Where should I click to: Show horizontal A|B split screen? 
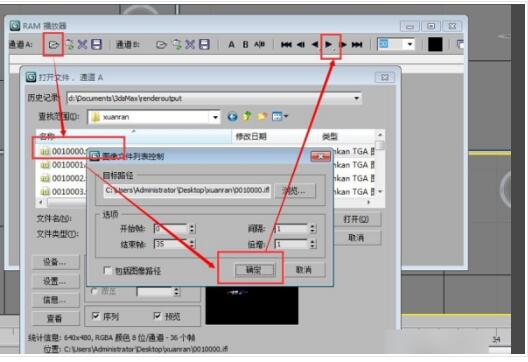(x=259, y=44)
